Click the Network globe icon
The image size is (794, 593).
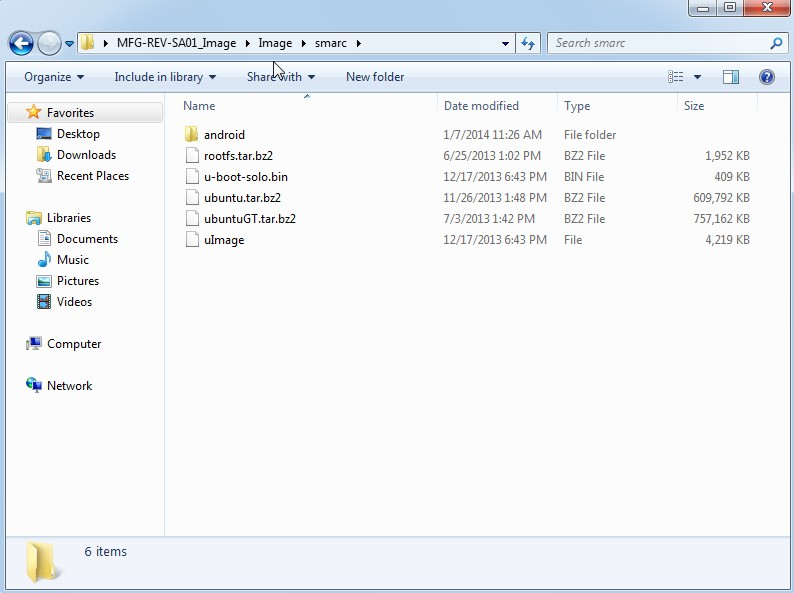tap(34, 385)
